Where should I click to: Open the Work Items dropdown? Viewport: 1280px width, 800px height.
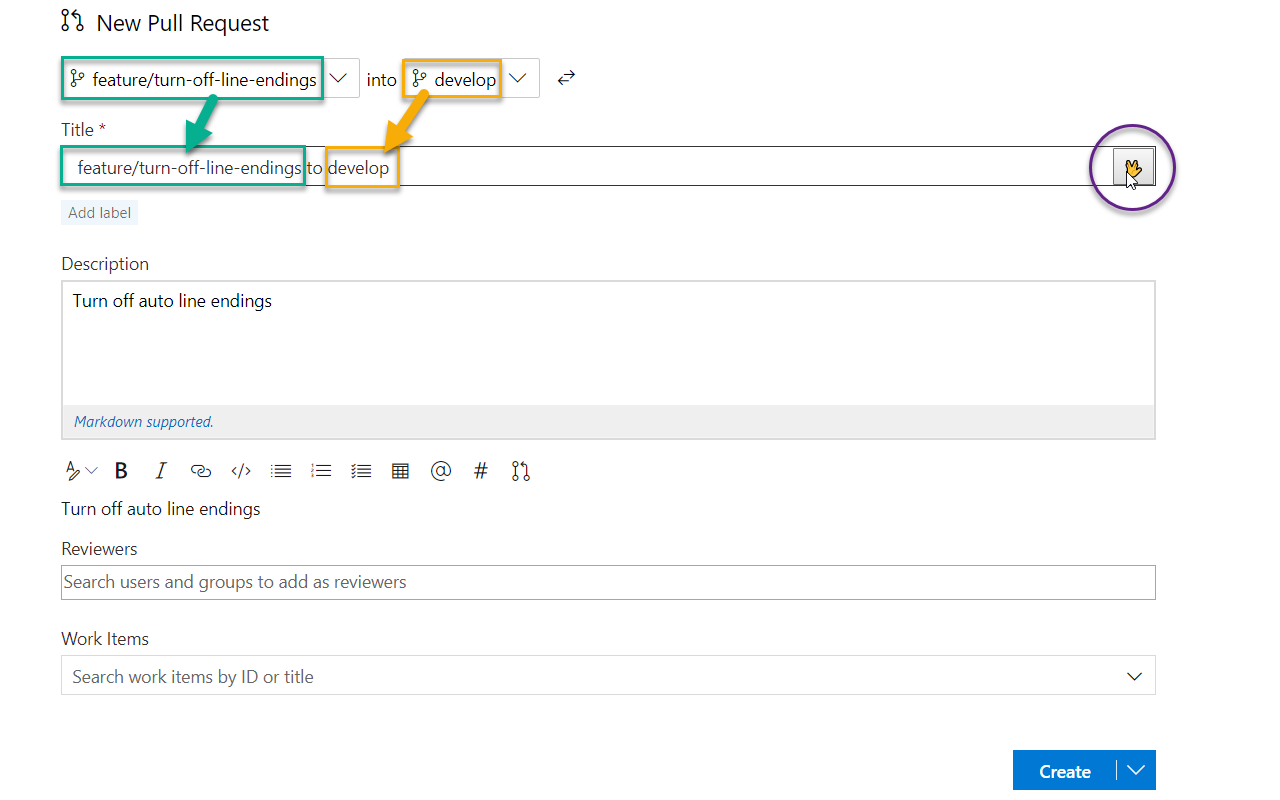(x=1134, y=675)
